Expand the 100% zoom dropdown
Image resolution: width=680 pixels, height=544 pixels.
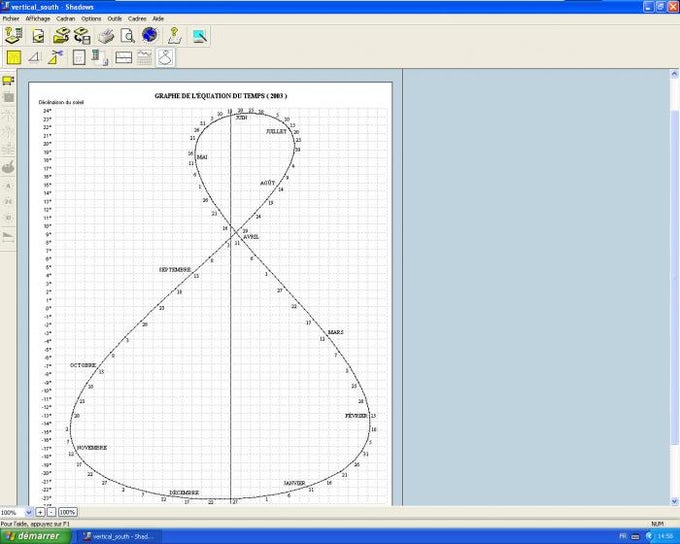[29, 512]
